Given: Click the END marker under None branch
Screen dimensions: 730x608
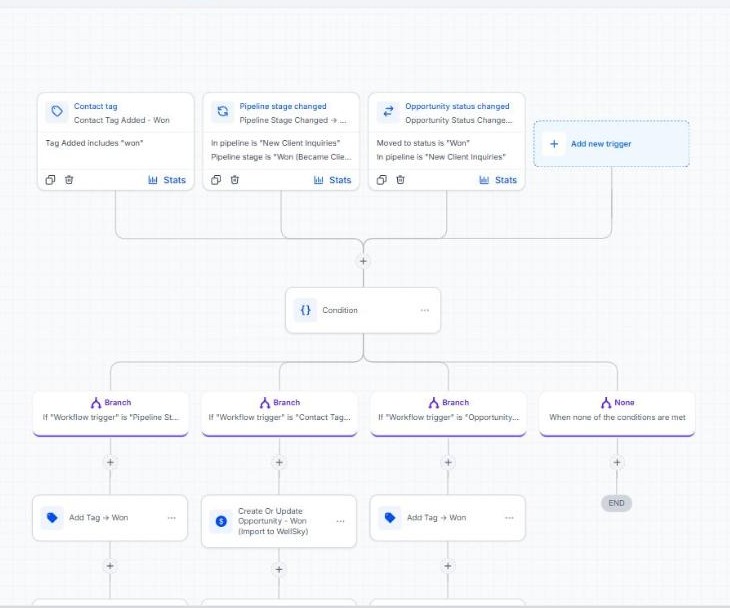Looking at the screenshot, I should coord(616,503).
